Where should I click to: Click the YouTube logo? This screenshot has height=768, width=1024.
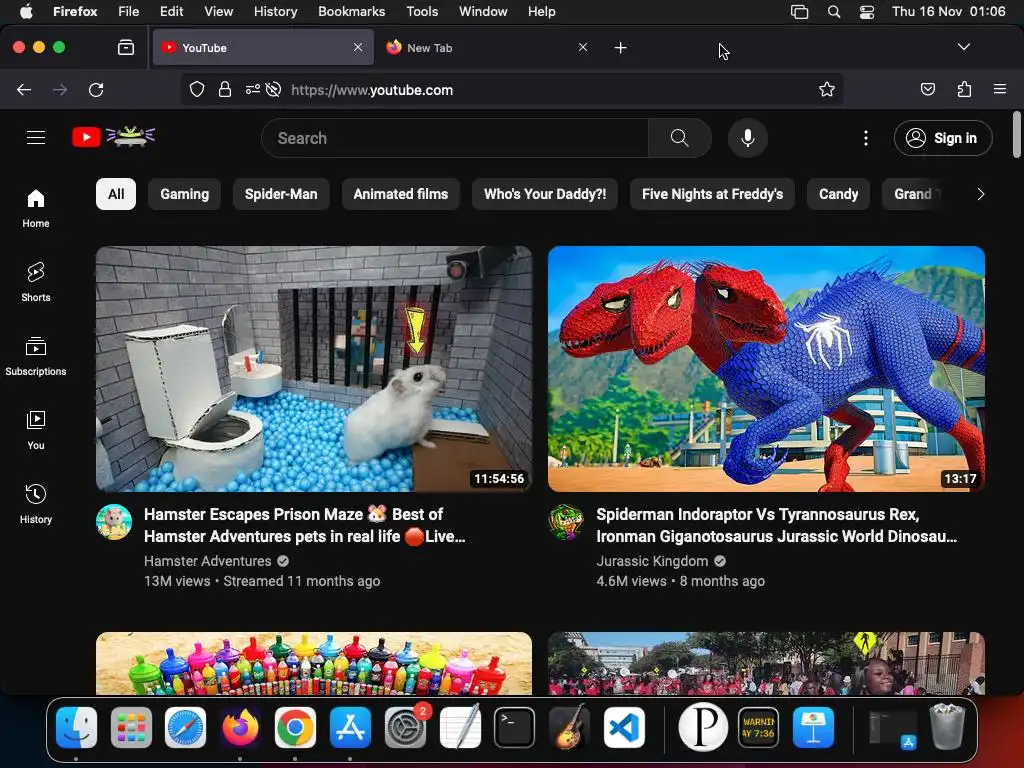(114, 137)
